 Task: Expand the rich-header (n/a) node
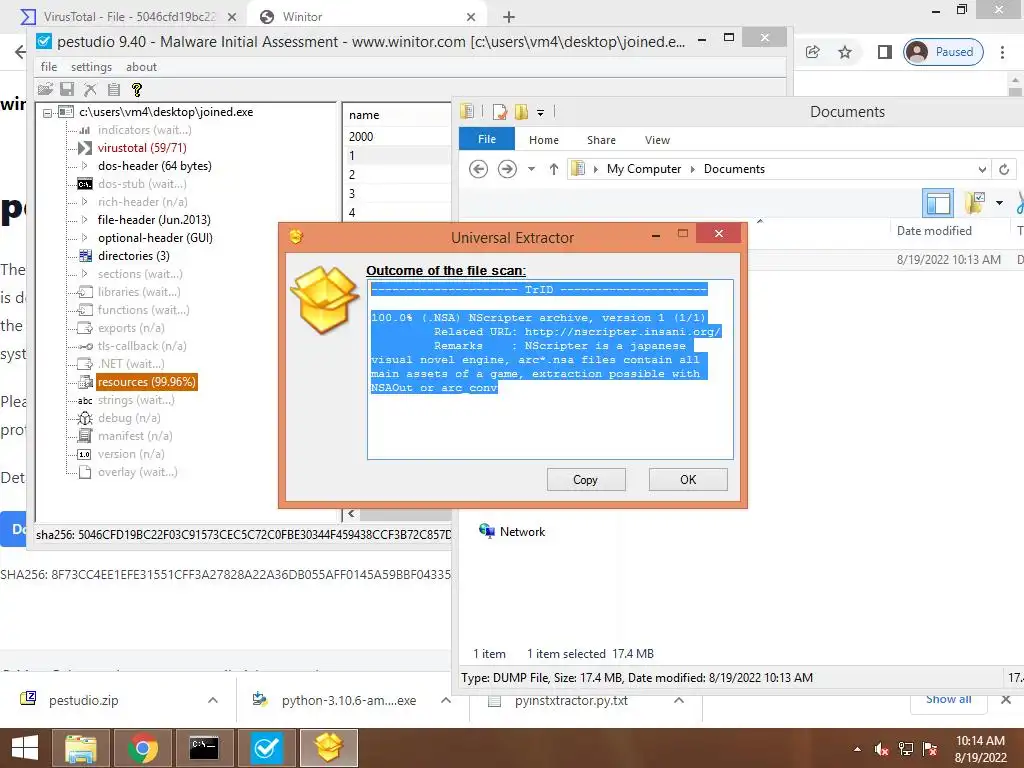click(x=84, y=202)
